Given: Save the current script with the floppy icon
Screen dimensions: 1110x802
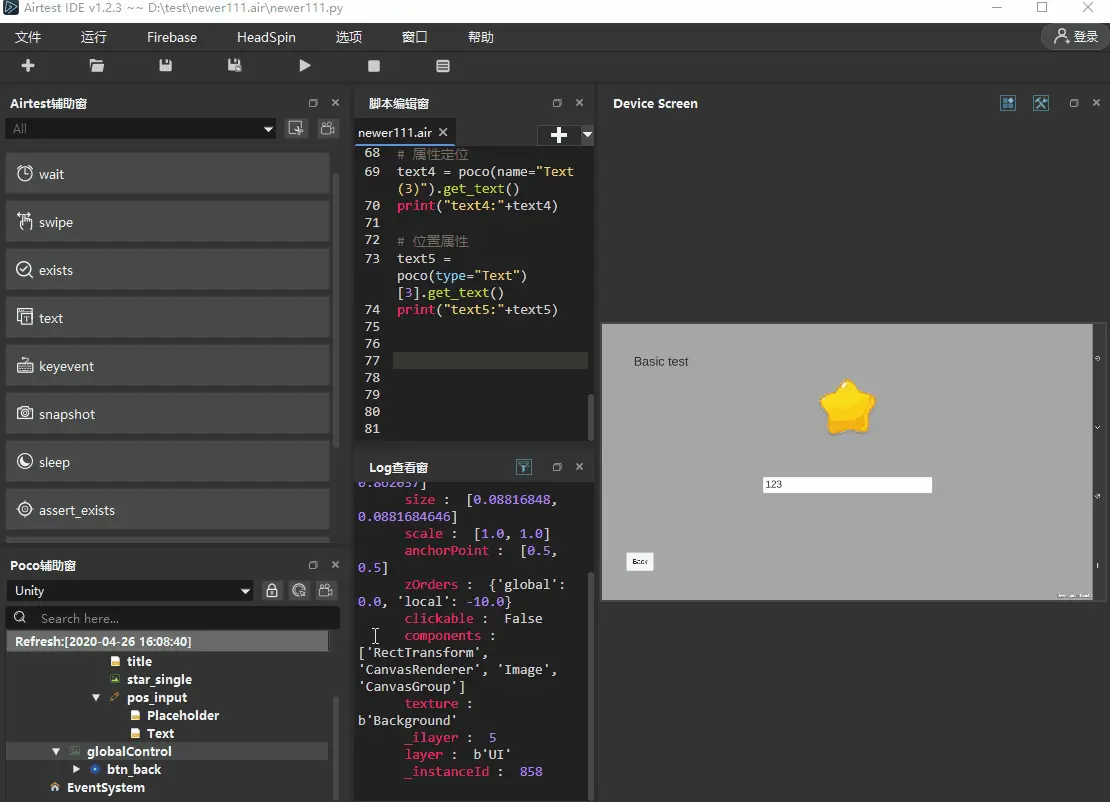Looking at the screenshot, I should point(166,66).
